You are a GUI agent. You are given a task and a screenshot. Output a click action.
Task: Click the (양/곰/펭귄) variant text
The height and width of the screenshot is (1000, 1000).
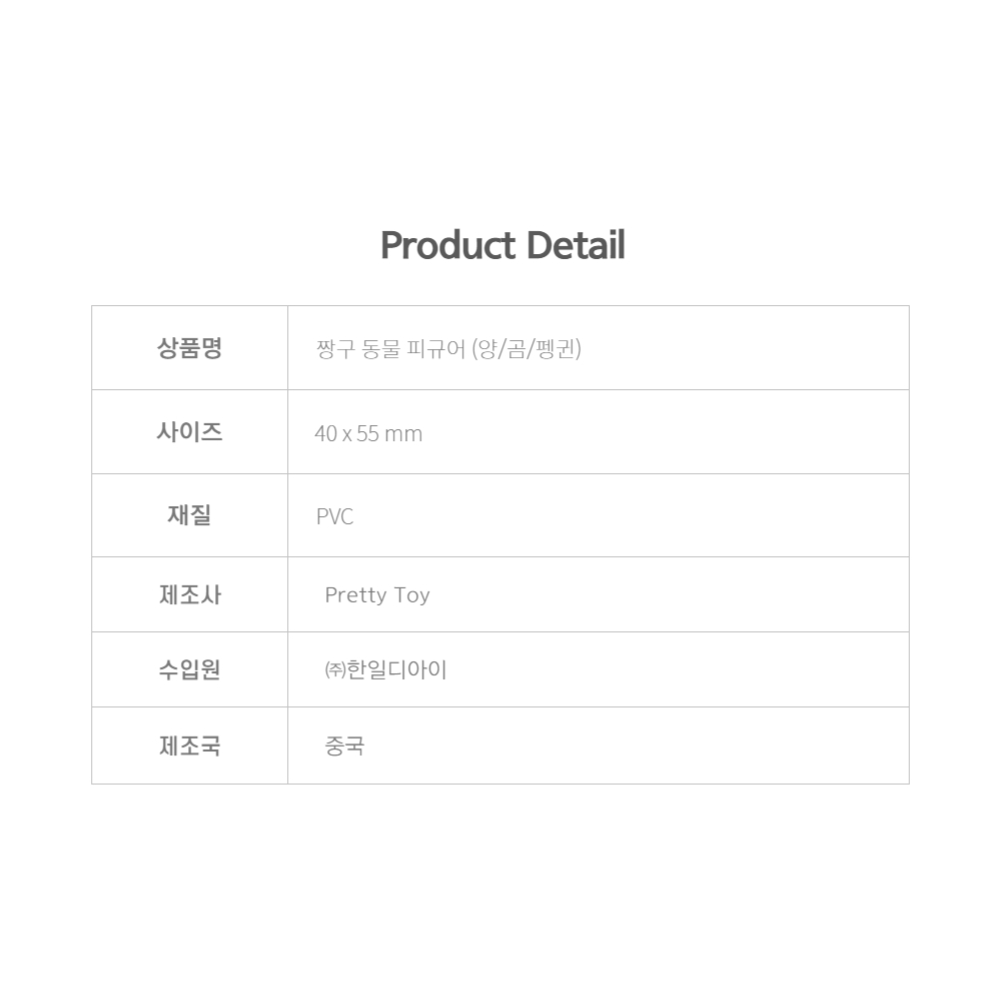coord(526,349)
